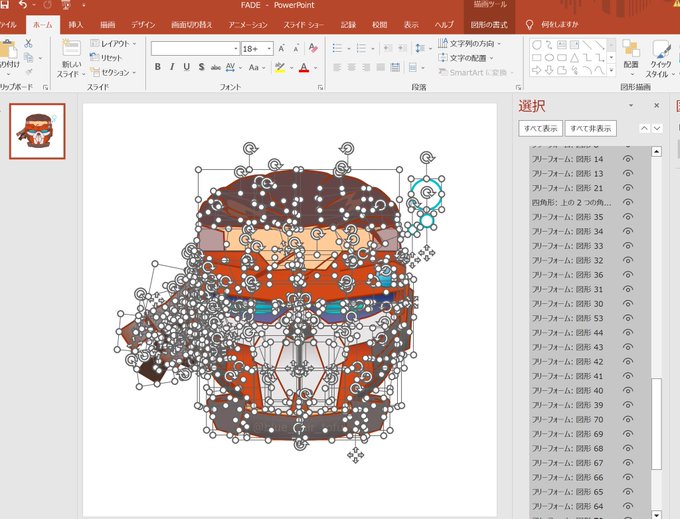Hide フリーフォーム: 図形 70 via eye icon

(628, 419)
